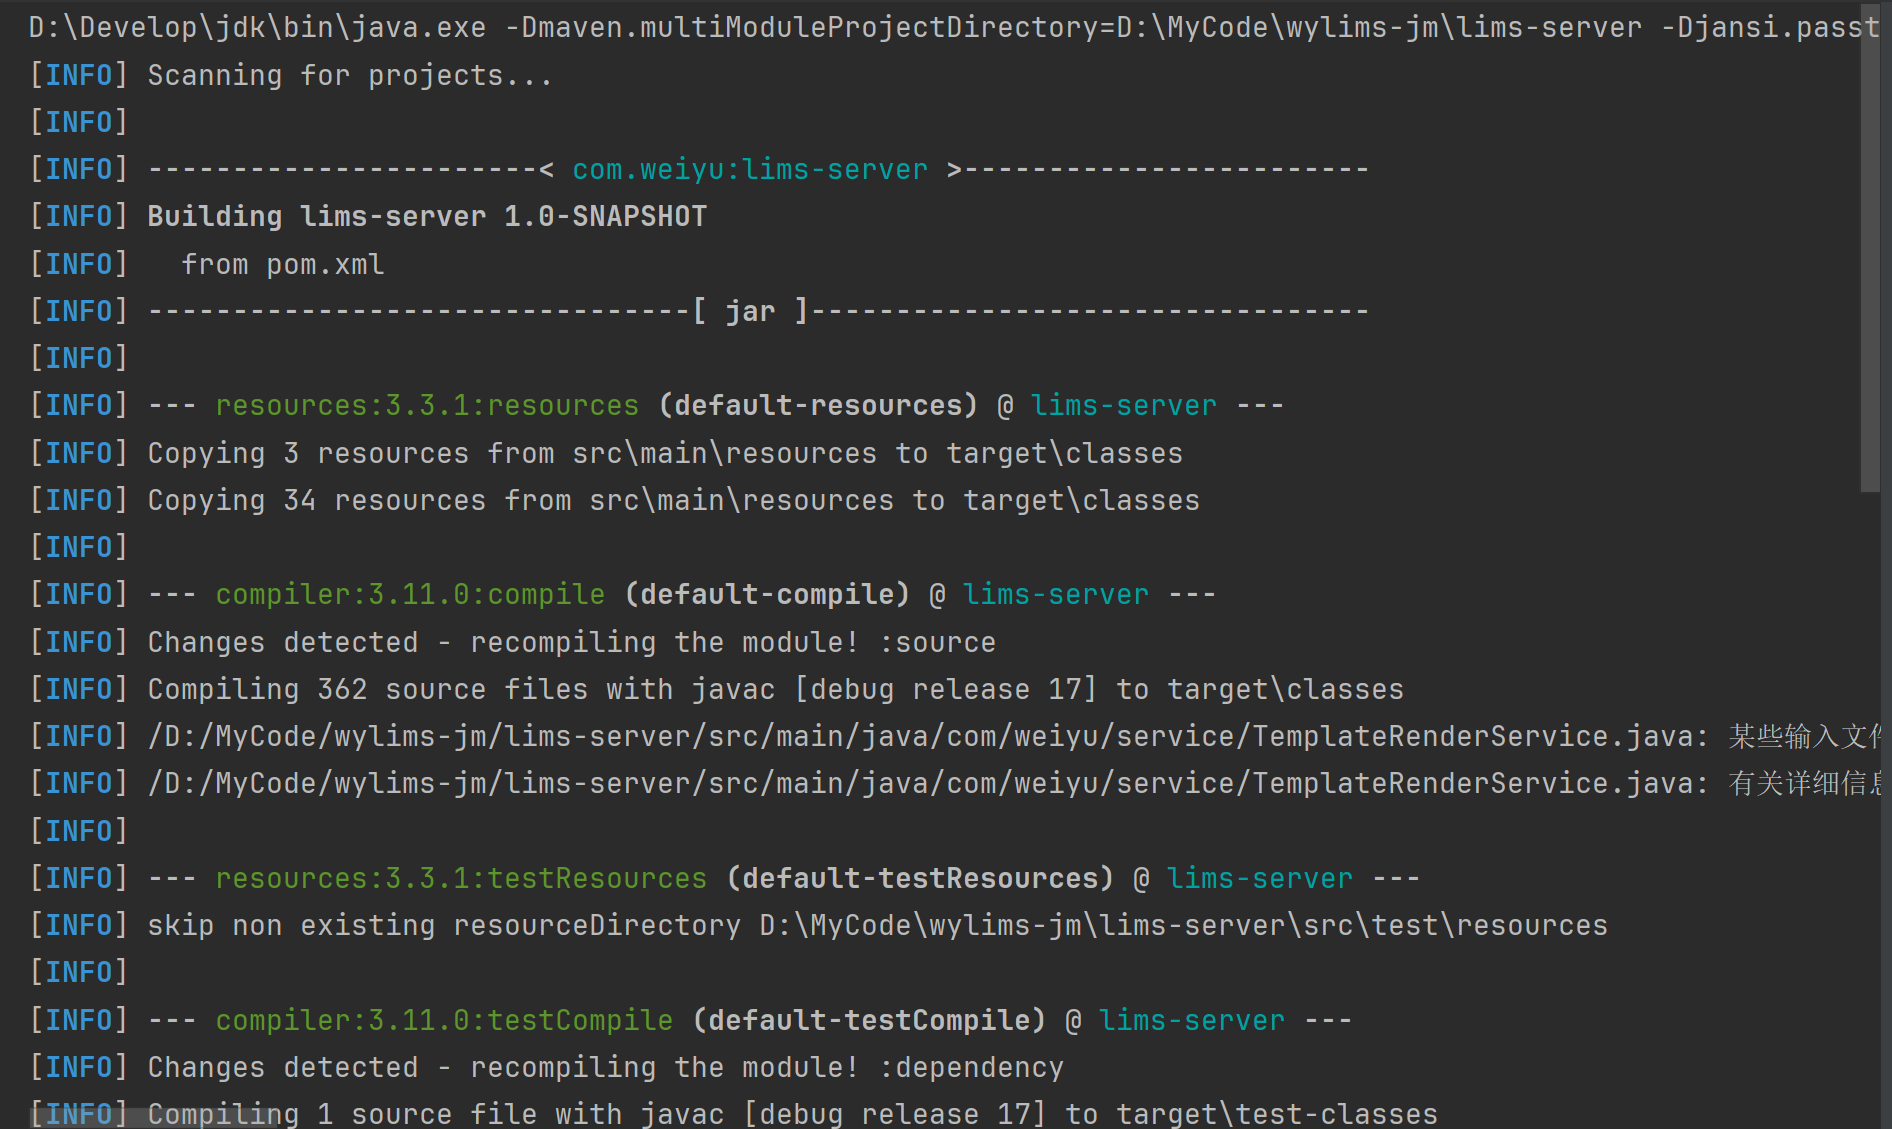The height and width of the screenshot is (1129, 1892).
Task: Click the java.exe command line at top
Action: point(954,28)
